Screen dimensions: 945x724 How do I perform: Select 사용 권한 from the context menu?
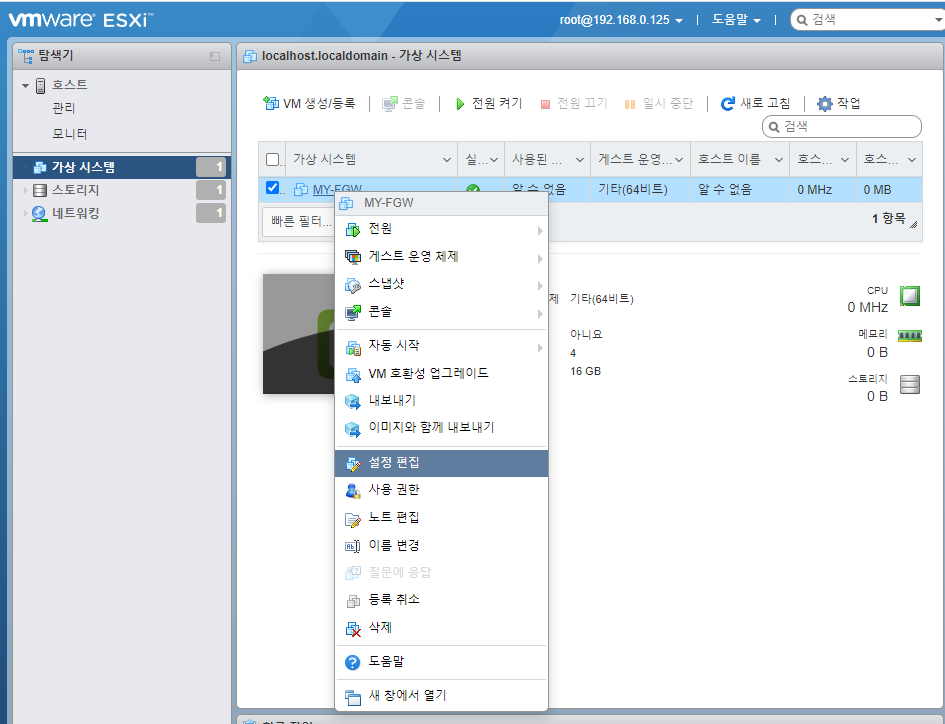click(441, 490)
